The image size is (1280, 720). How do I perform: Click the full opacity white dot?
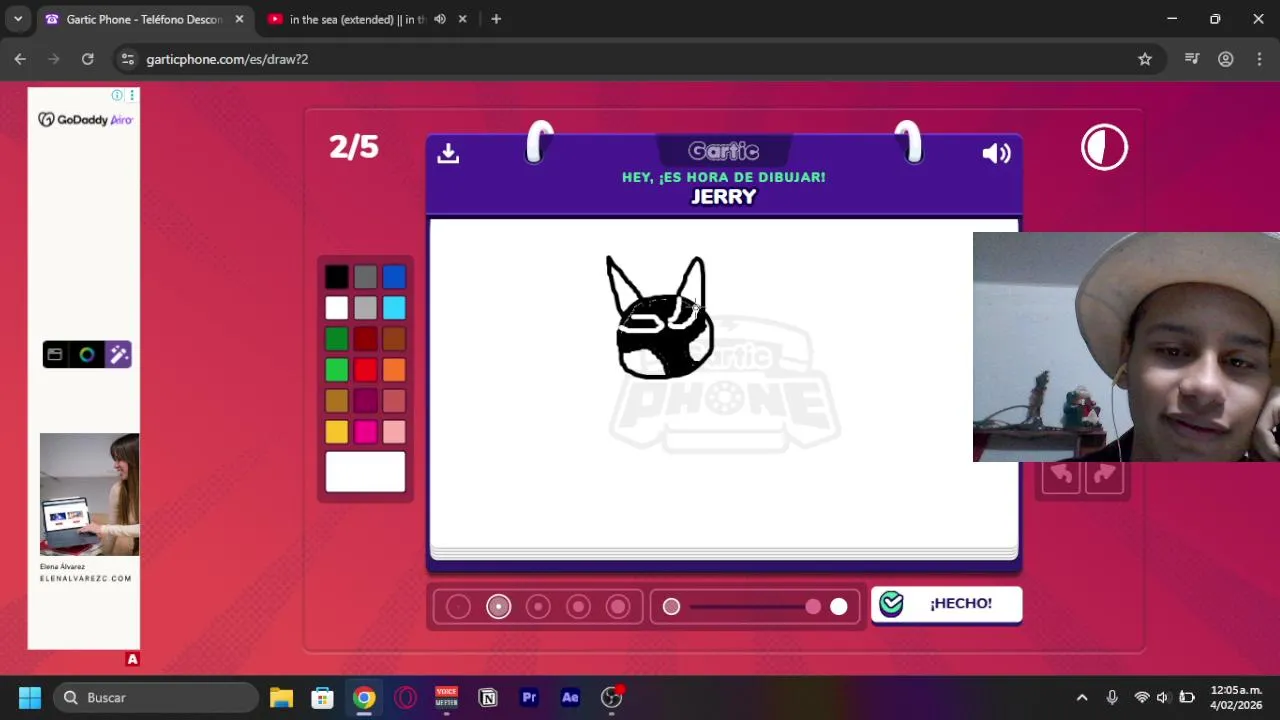pyautogui.click(x=839, y=607)
